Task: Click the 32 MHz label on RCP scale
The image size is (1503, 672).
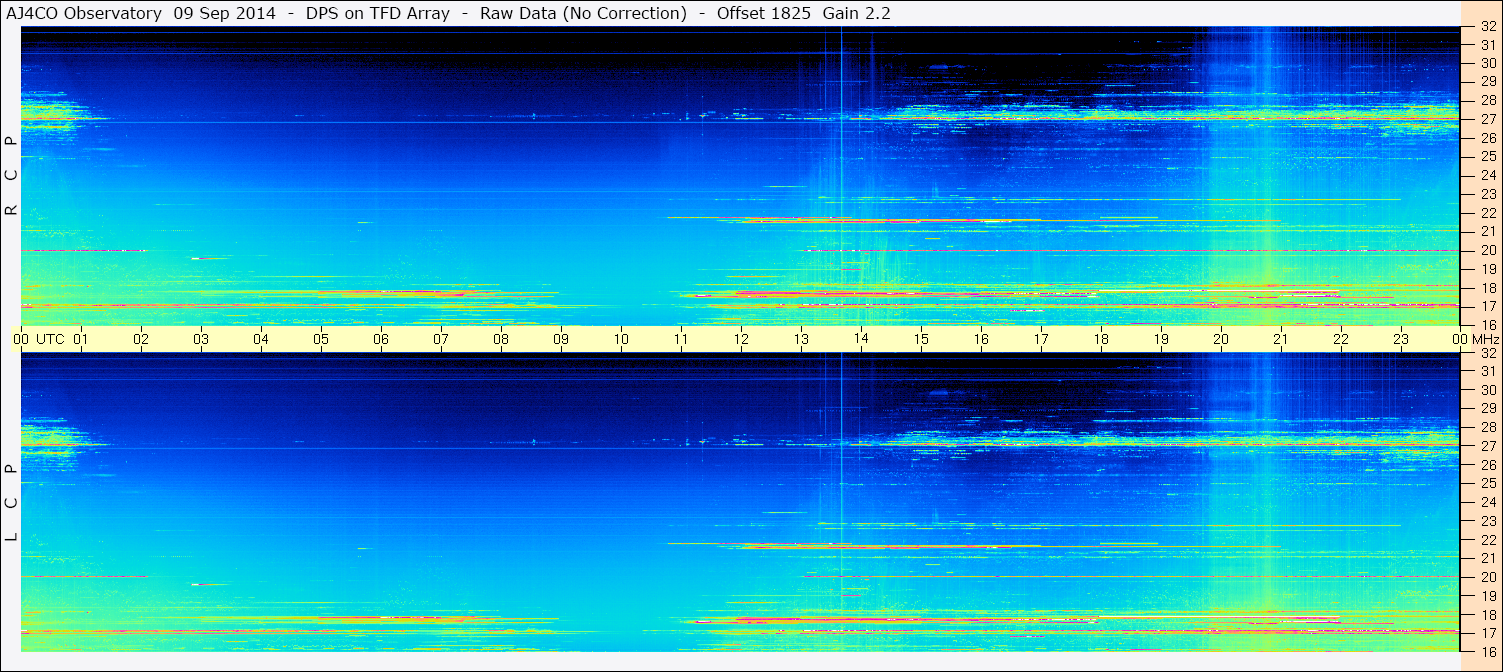Action: (x=1488, y=27)
